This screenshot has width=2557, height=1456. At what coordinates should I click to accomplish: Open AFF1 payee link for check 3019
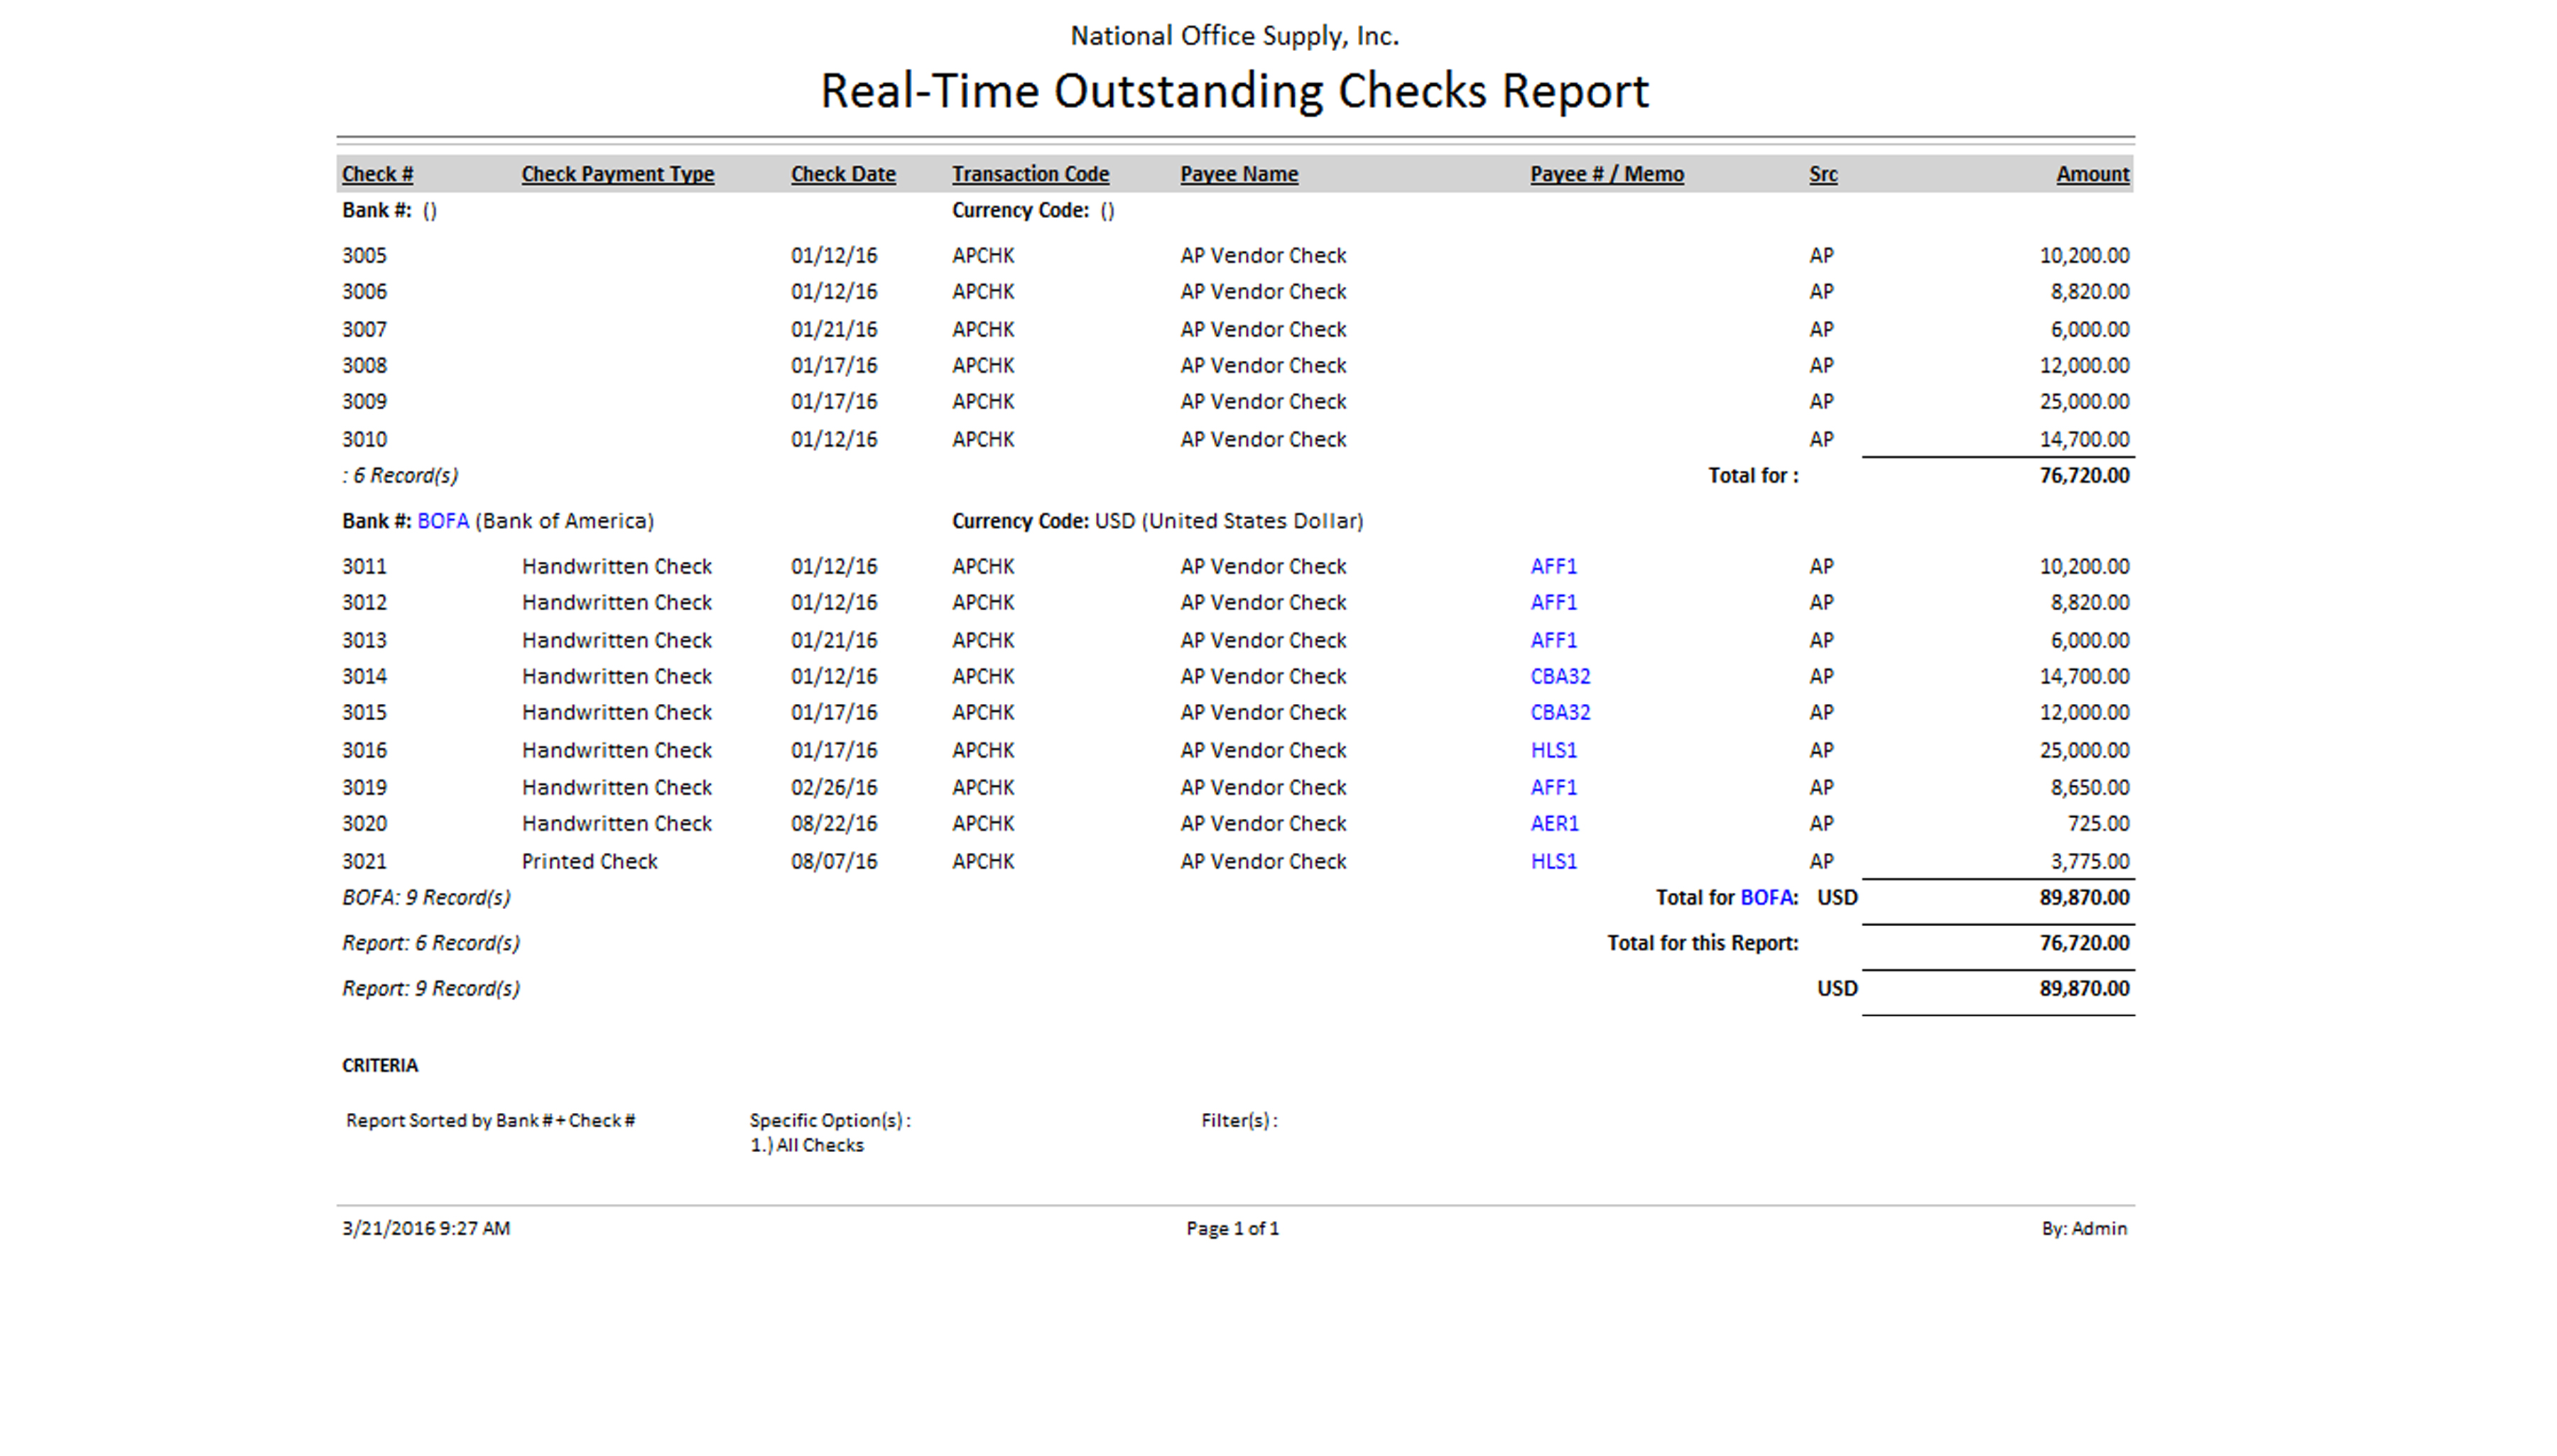click(x=1552, y=787)
